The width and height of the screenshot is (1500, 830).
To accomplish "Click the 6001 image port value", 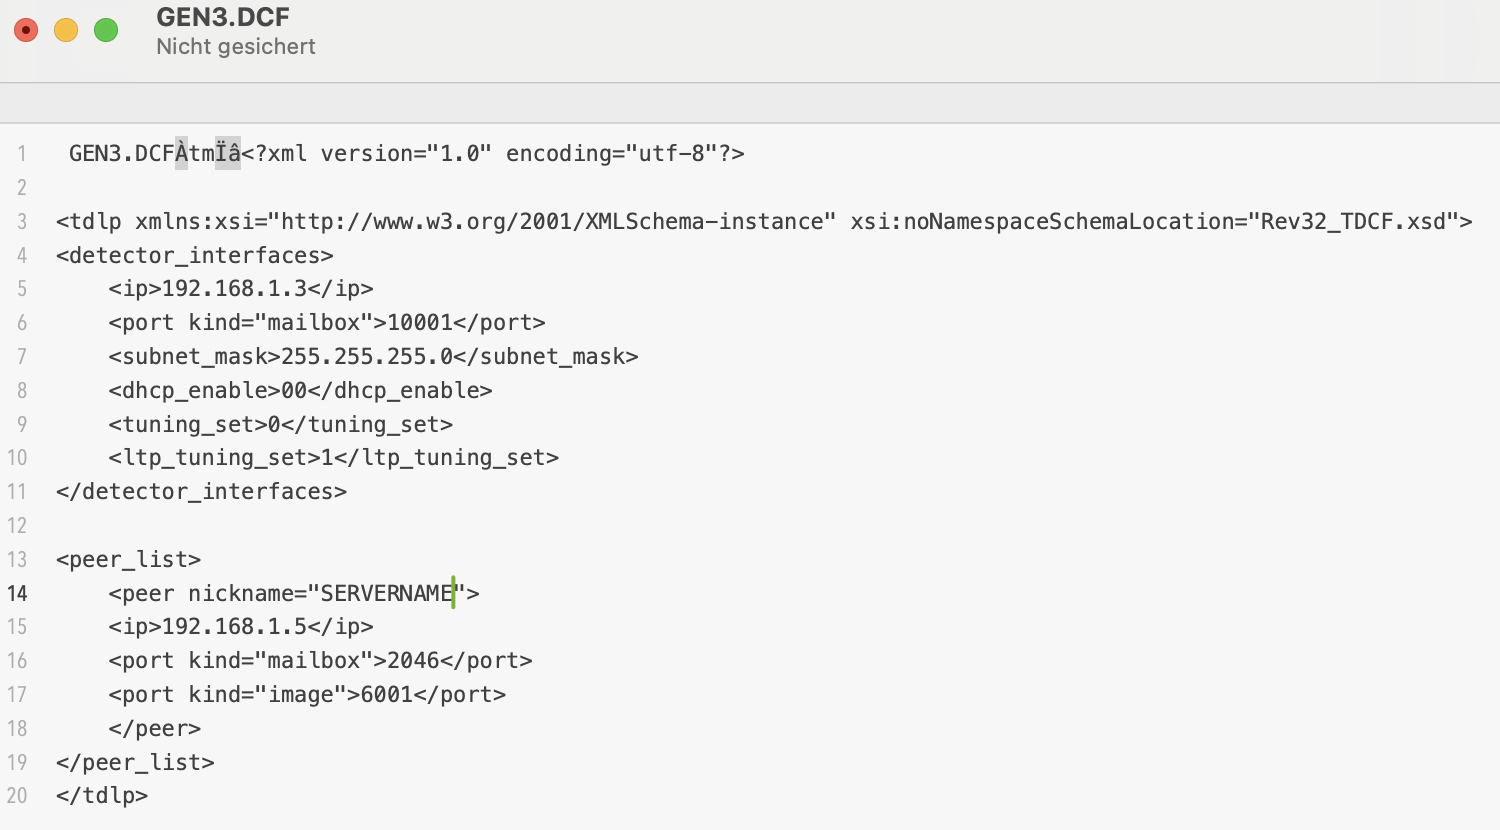I will [x=387, y=695].
